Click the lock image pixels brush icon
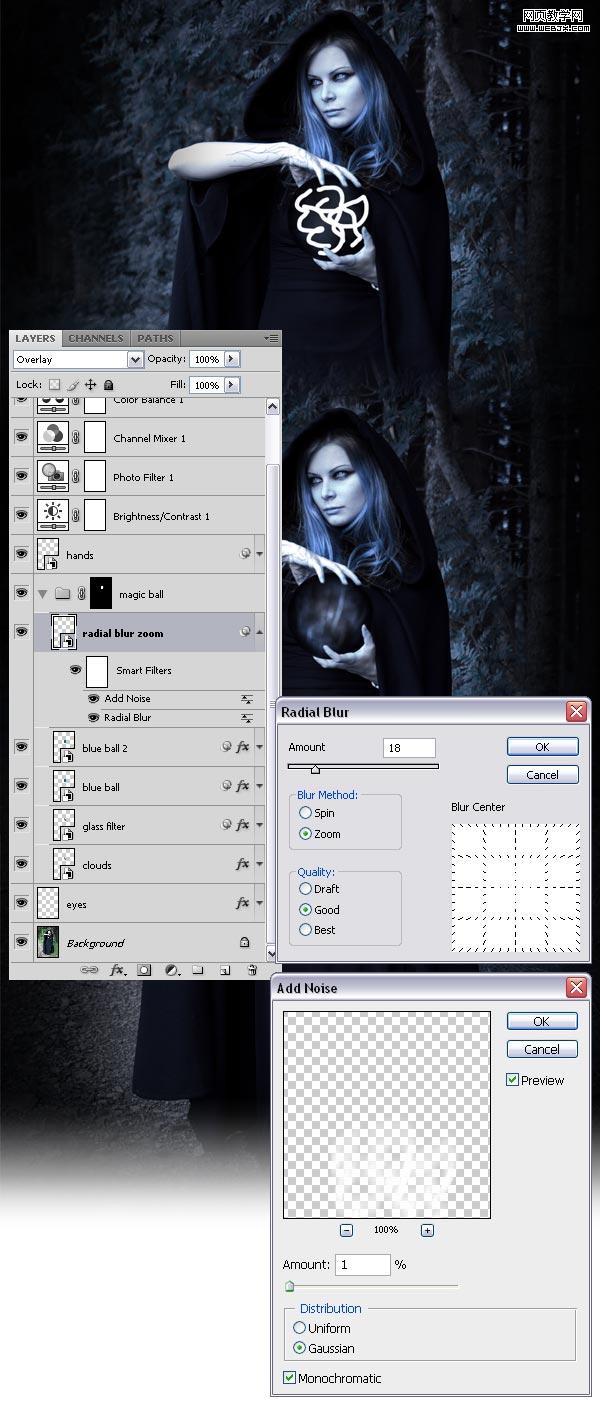 point(73,384)
